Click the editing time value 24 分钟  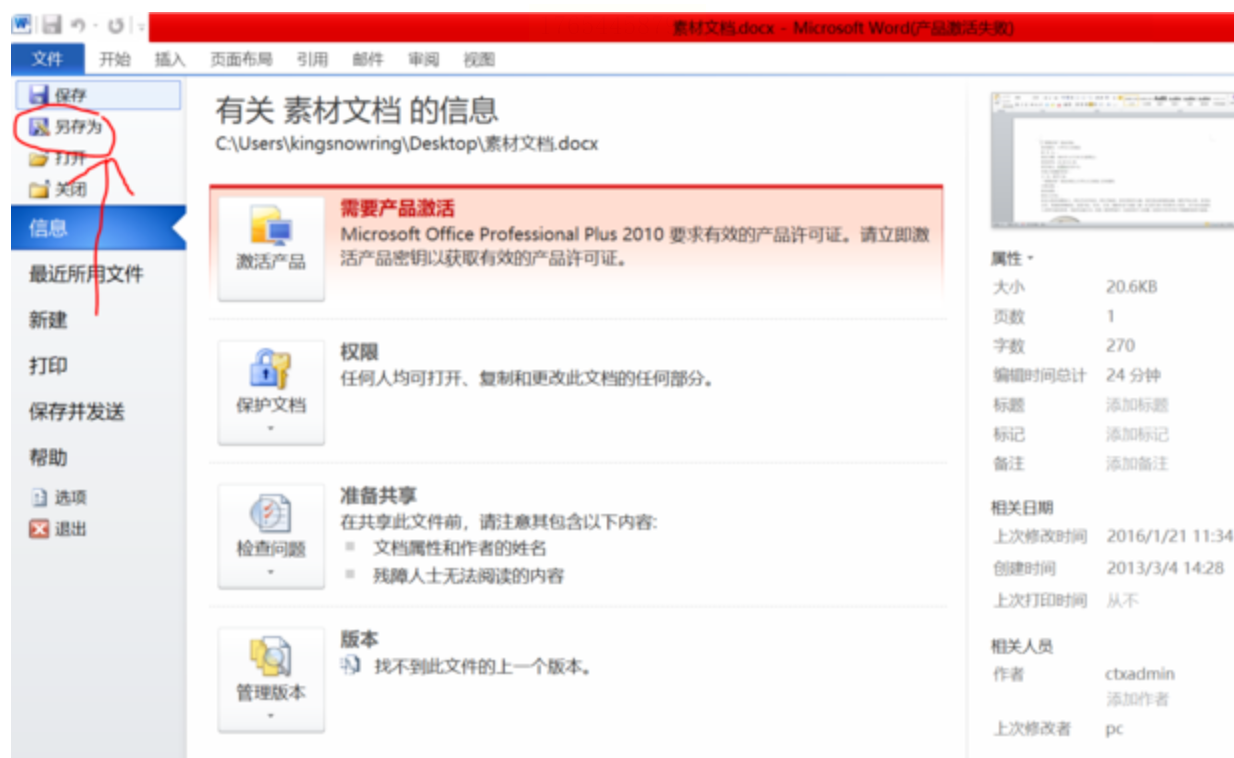(x=1133, y=375)
